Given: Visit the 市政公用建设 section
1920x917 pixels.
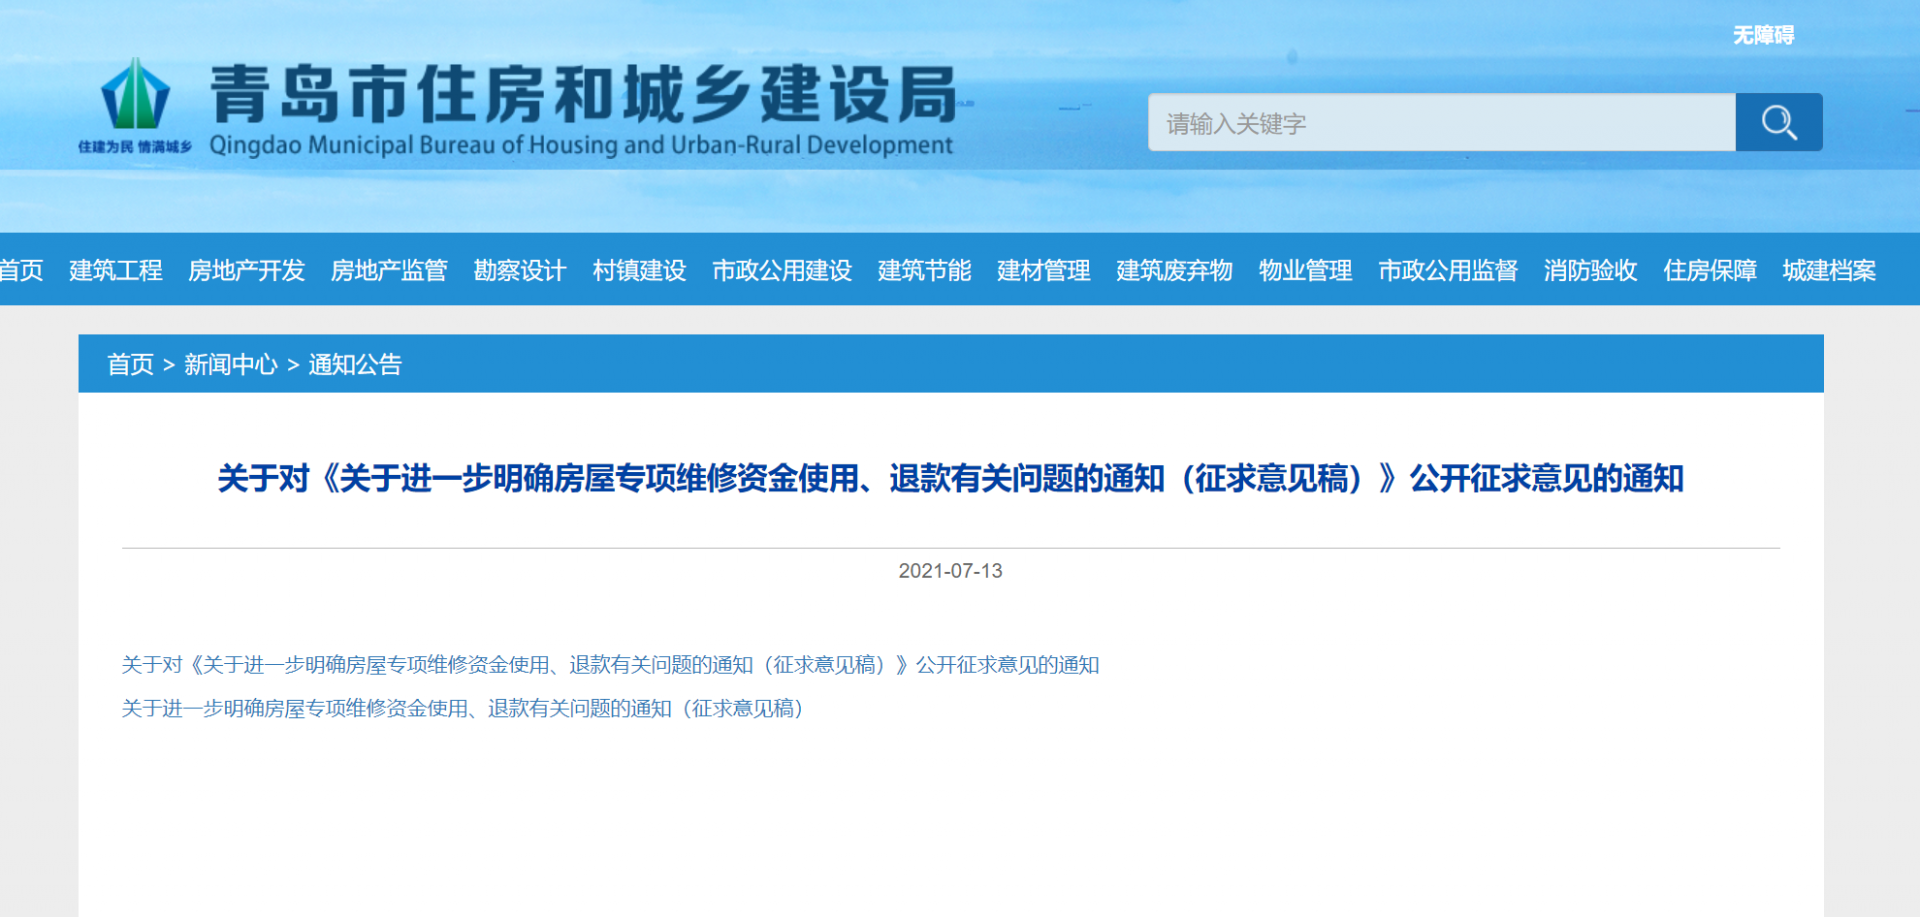Looking at the screenshot, I should pos(782,271).
